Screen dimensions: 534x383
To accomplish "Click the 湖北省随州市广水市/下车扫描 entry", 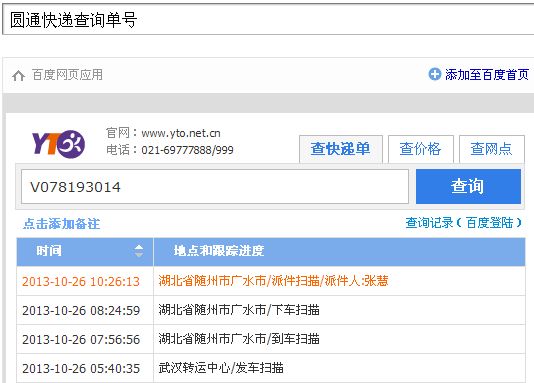I will [x=239, y=310].
